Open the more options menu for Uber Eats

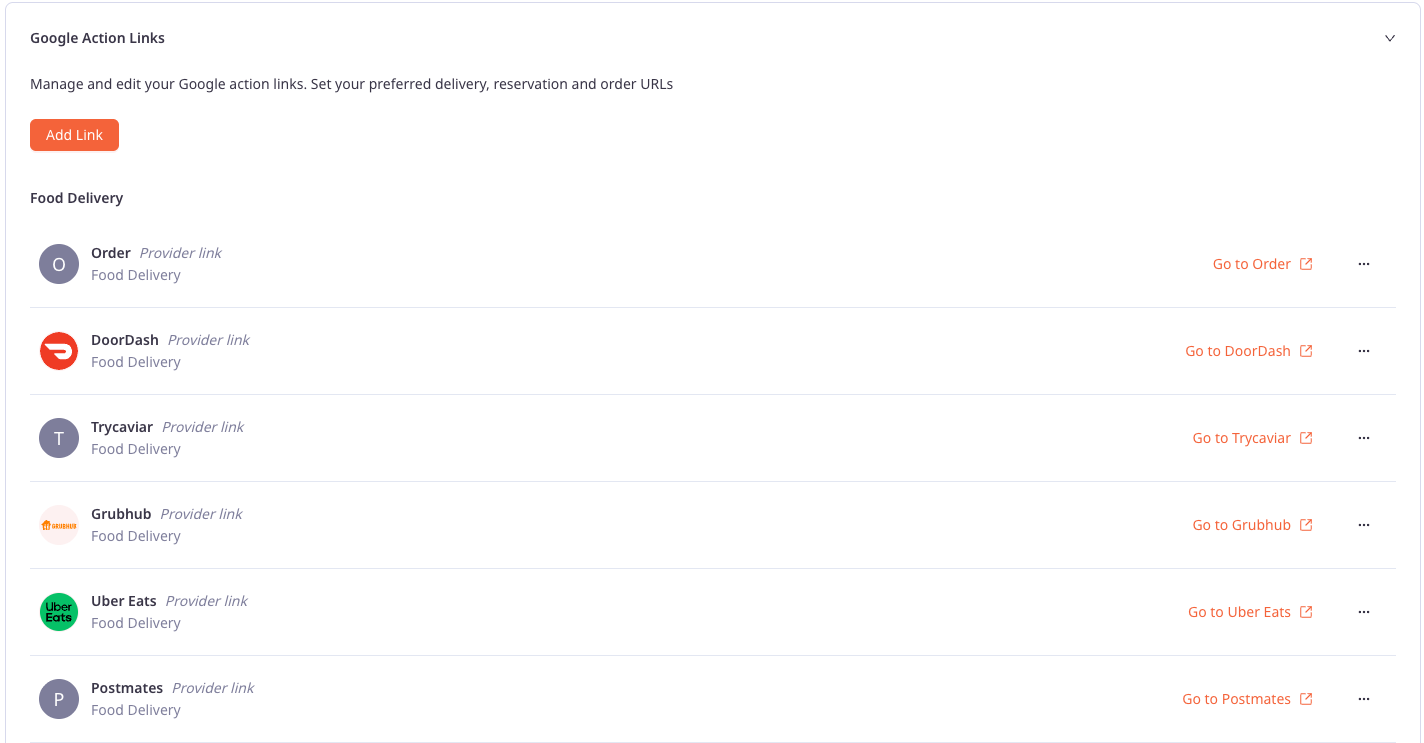tap(1364, 612)
